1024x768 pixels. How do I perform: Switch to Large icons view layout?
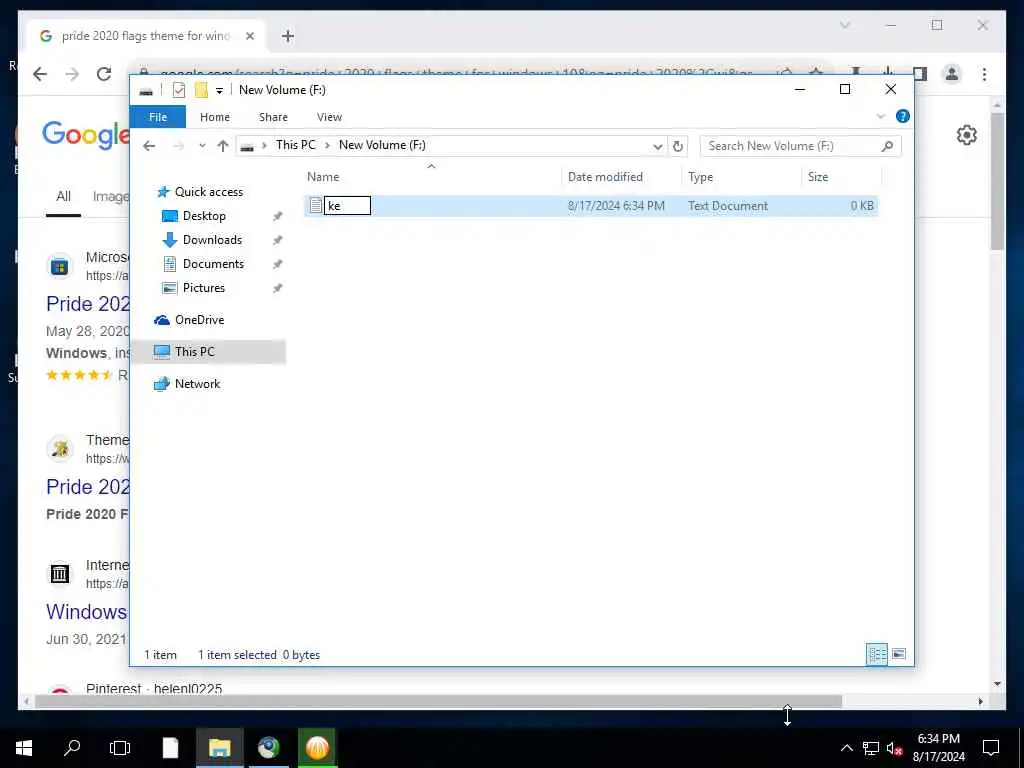(899, 654)
